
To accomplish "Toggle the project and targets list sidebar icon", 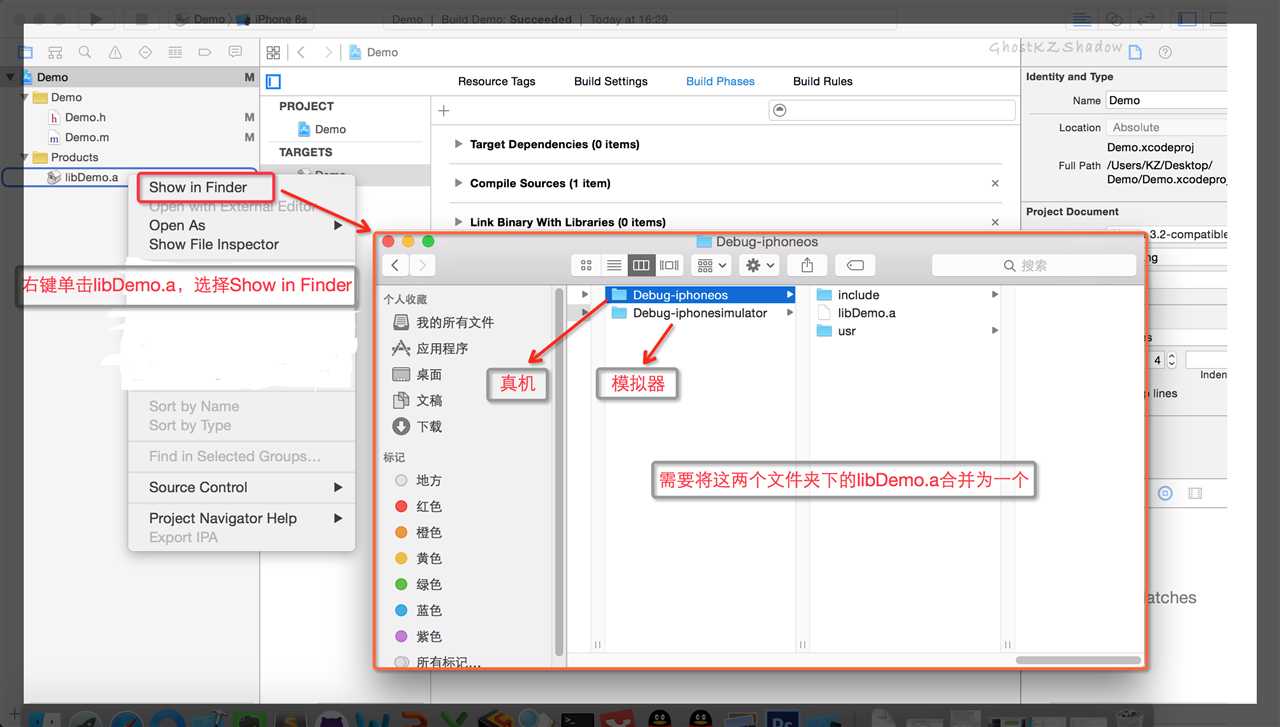I will pyautogui.click(x=273, y=82).
